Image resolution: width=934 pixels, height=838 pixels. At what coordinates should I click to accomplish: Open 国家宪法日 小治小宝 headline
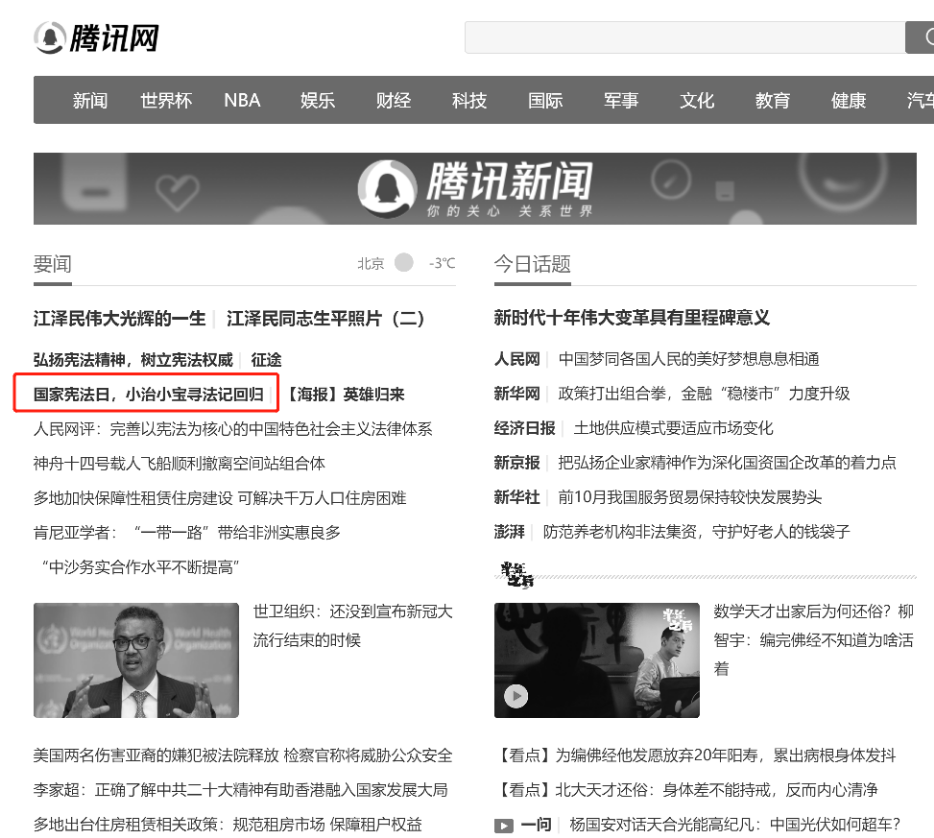pos(148,394)
